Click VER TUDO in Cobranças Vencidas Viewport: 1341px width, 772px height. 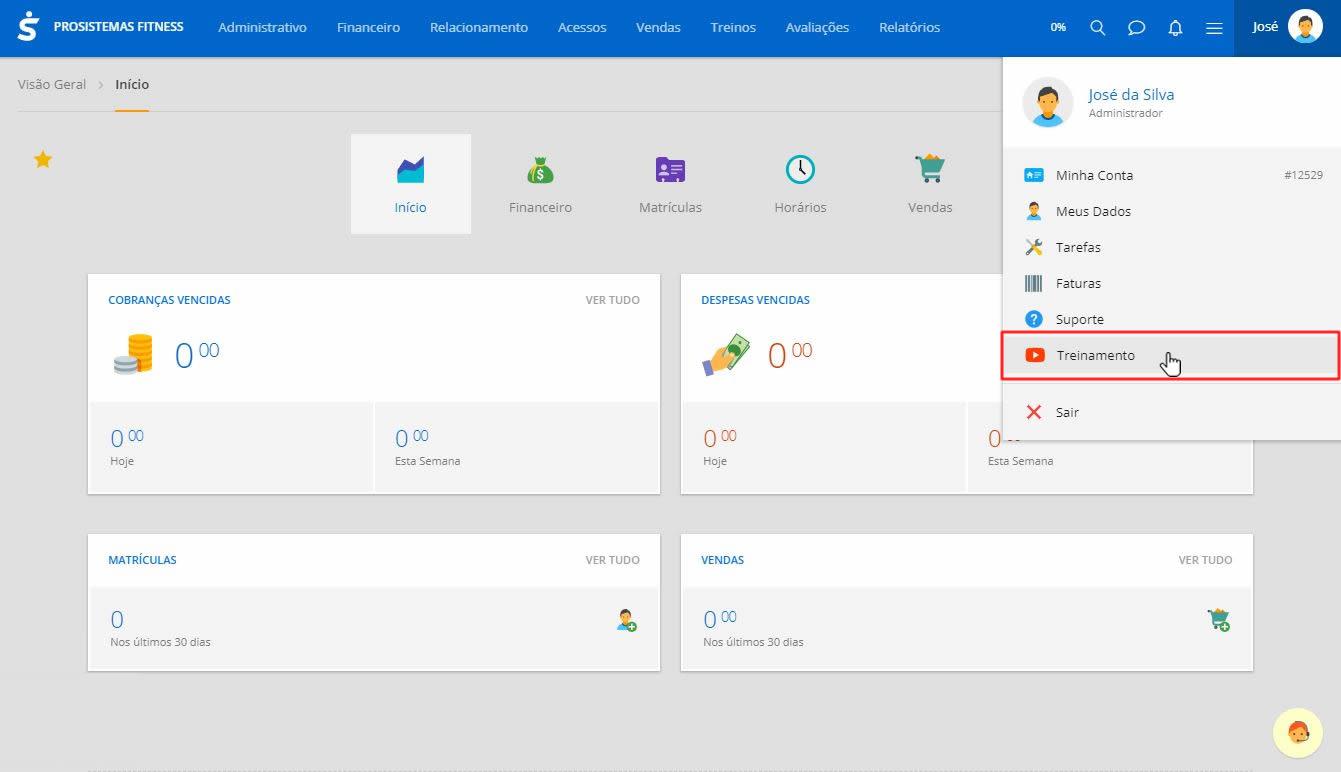coord(612,300)
